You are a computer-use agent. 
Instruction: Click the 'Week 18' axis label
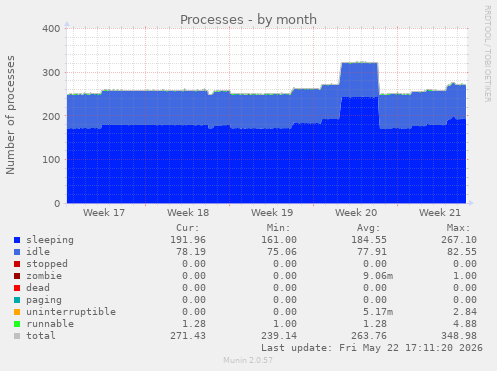click(188, 213)
